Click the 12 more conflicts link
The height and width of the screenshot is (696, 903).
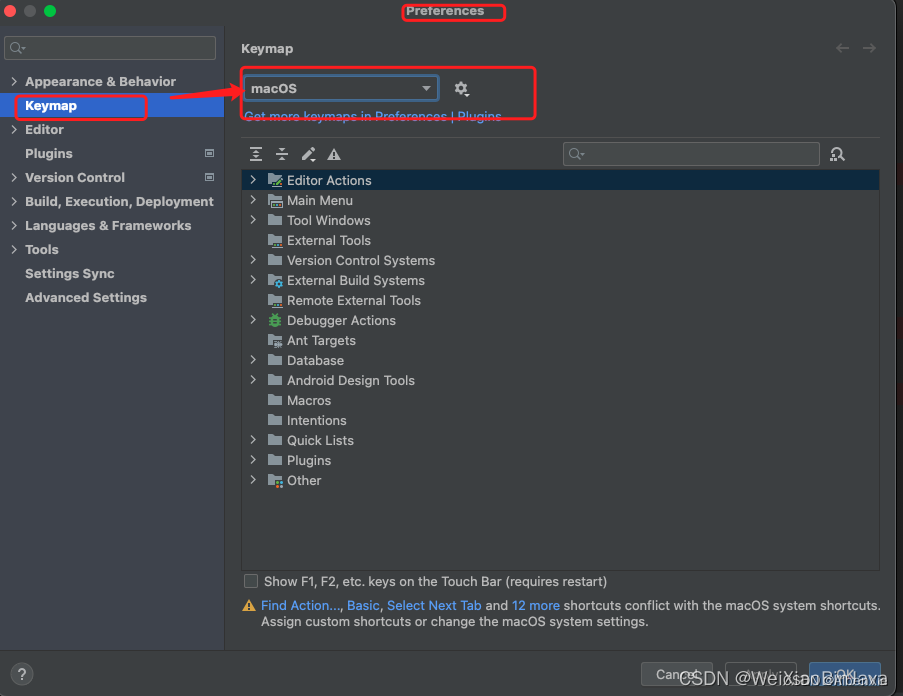pyautogui.click(x=536, y=606)
